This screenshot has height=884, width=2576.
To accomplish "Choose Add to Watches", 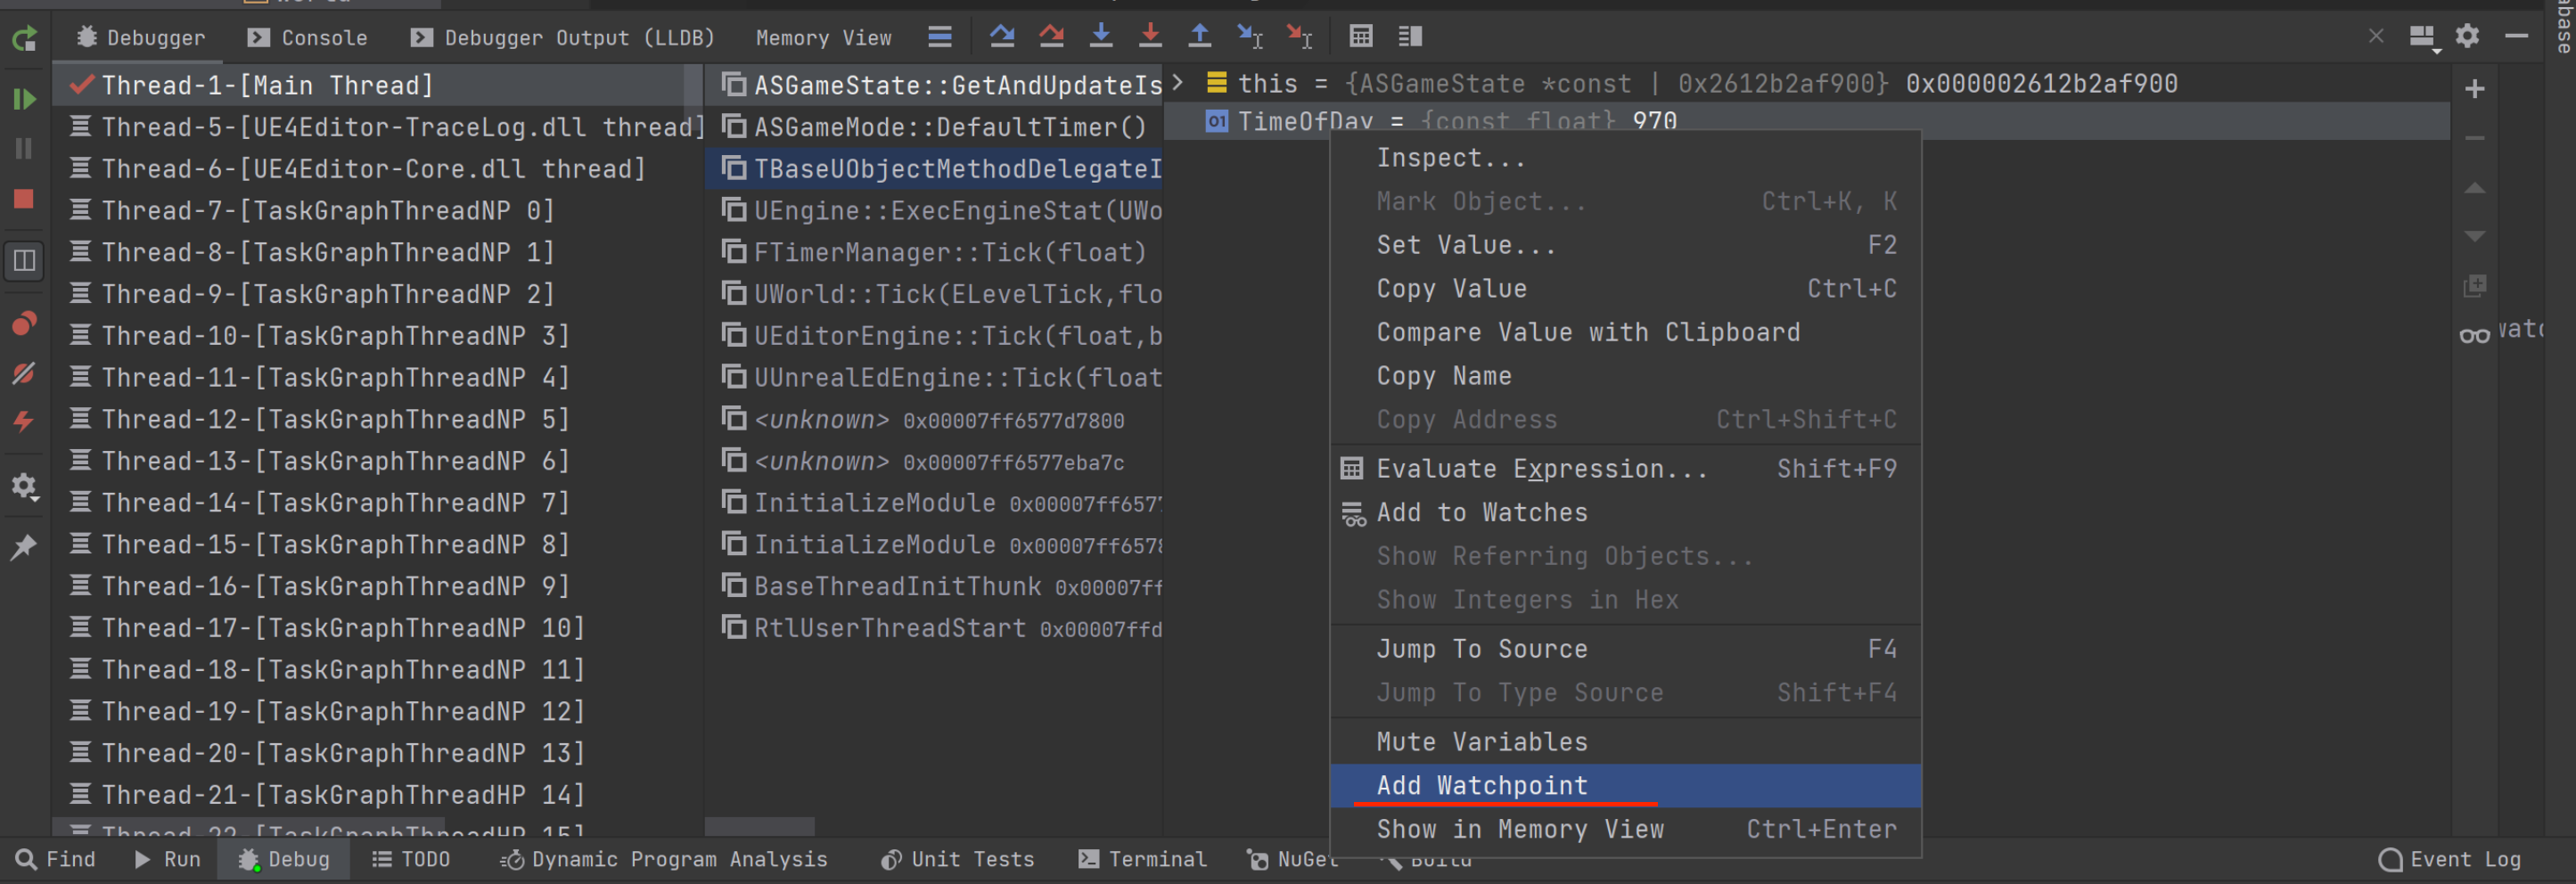I will coord(1626,513).
